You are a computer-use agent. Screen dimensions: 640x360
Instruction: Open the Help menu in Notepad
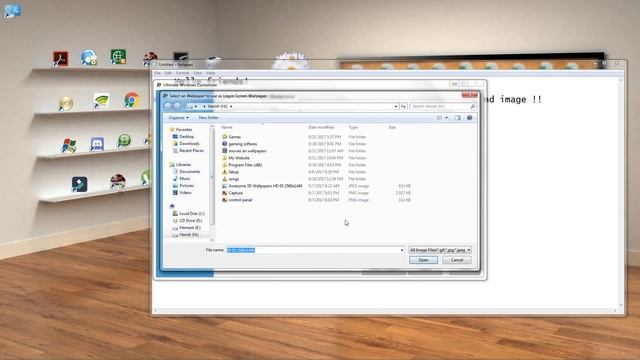[211, 73]
